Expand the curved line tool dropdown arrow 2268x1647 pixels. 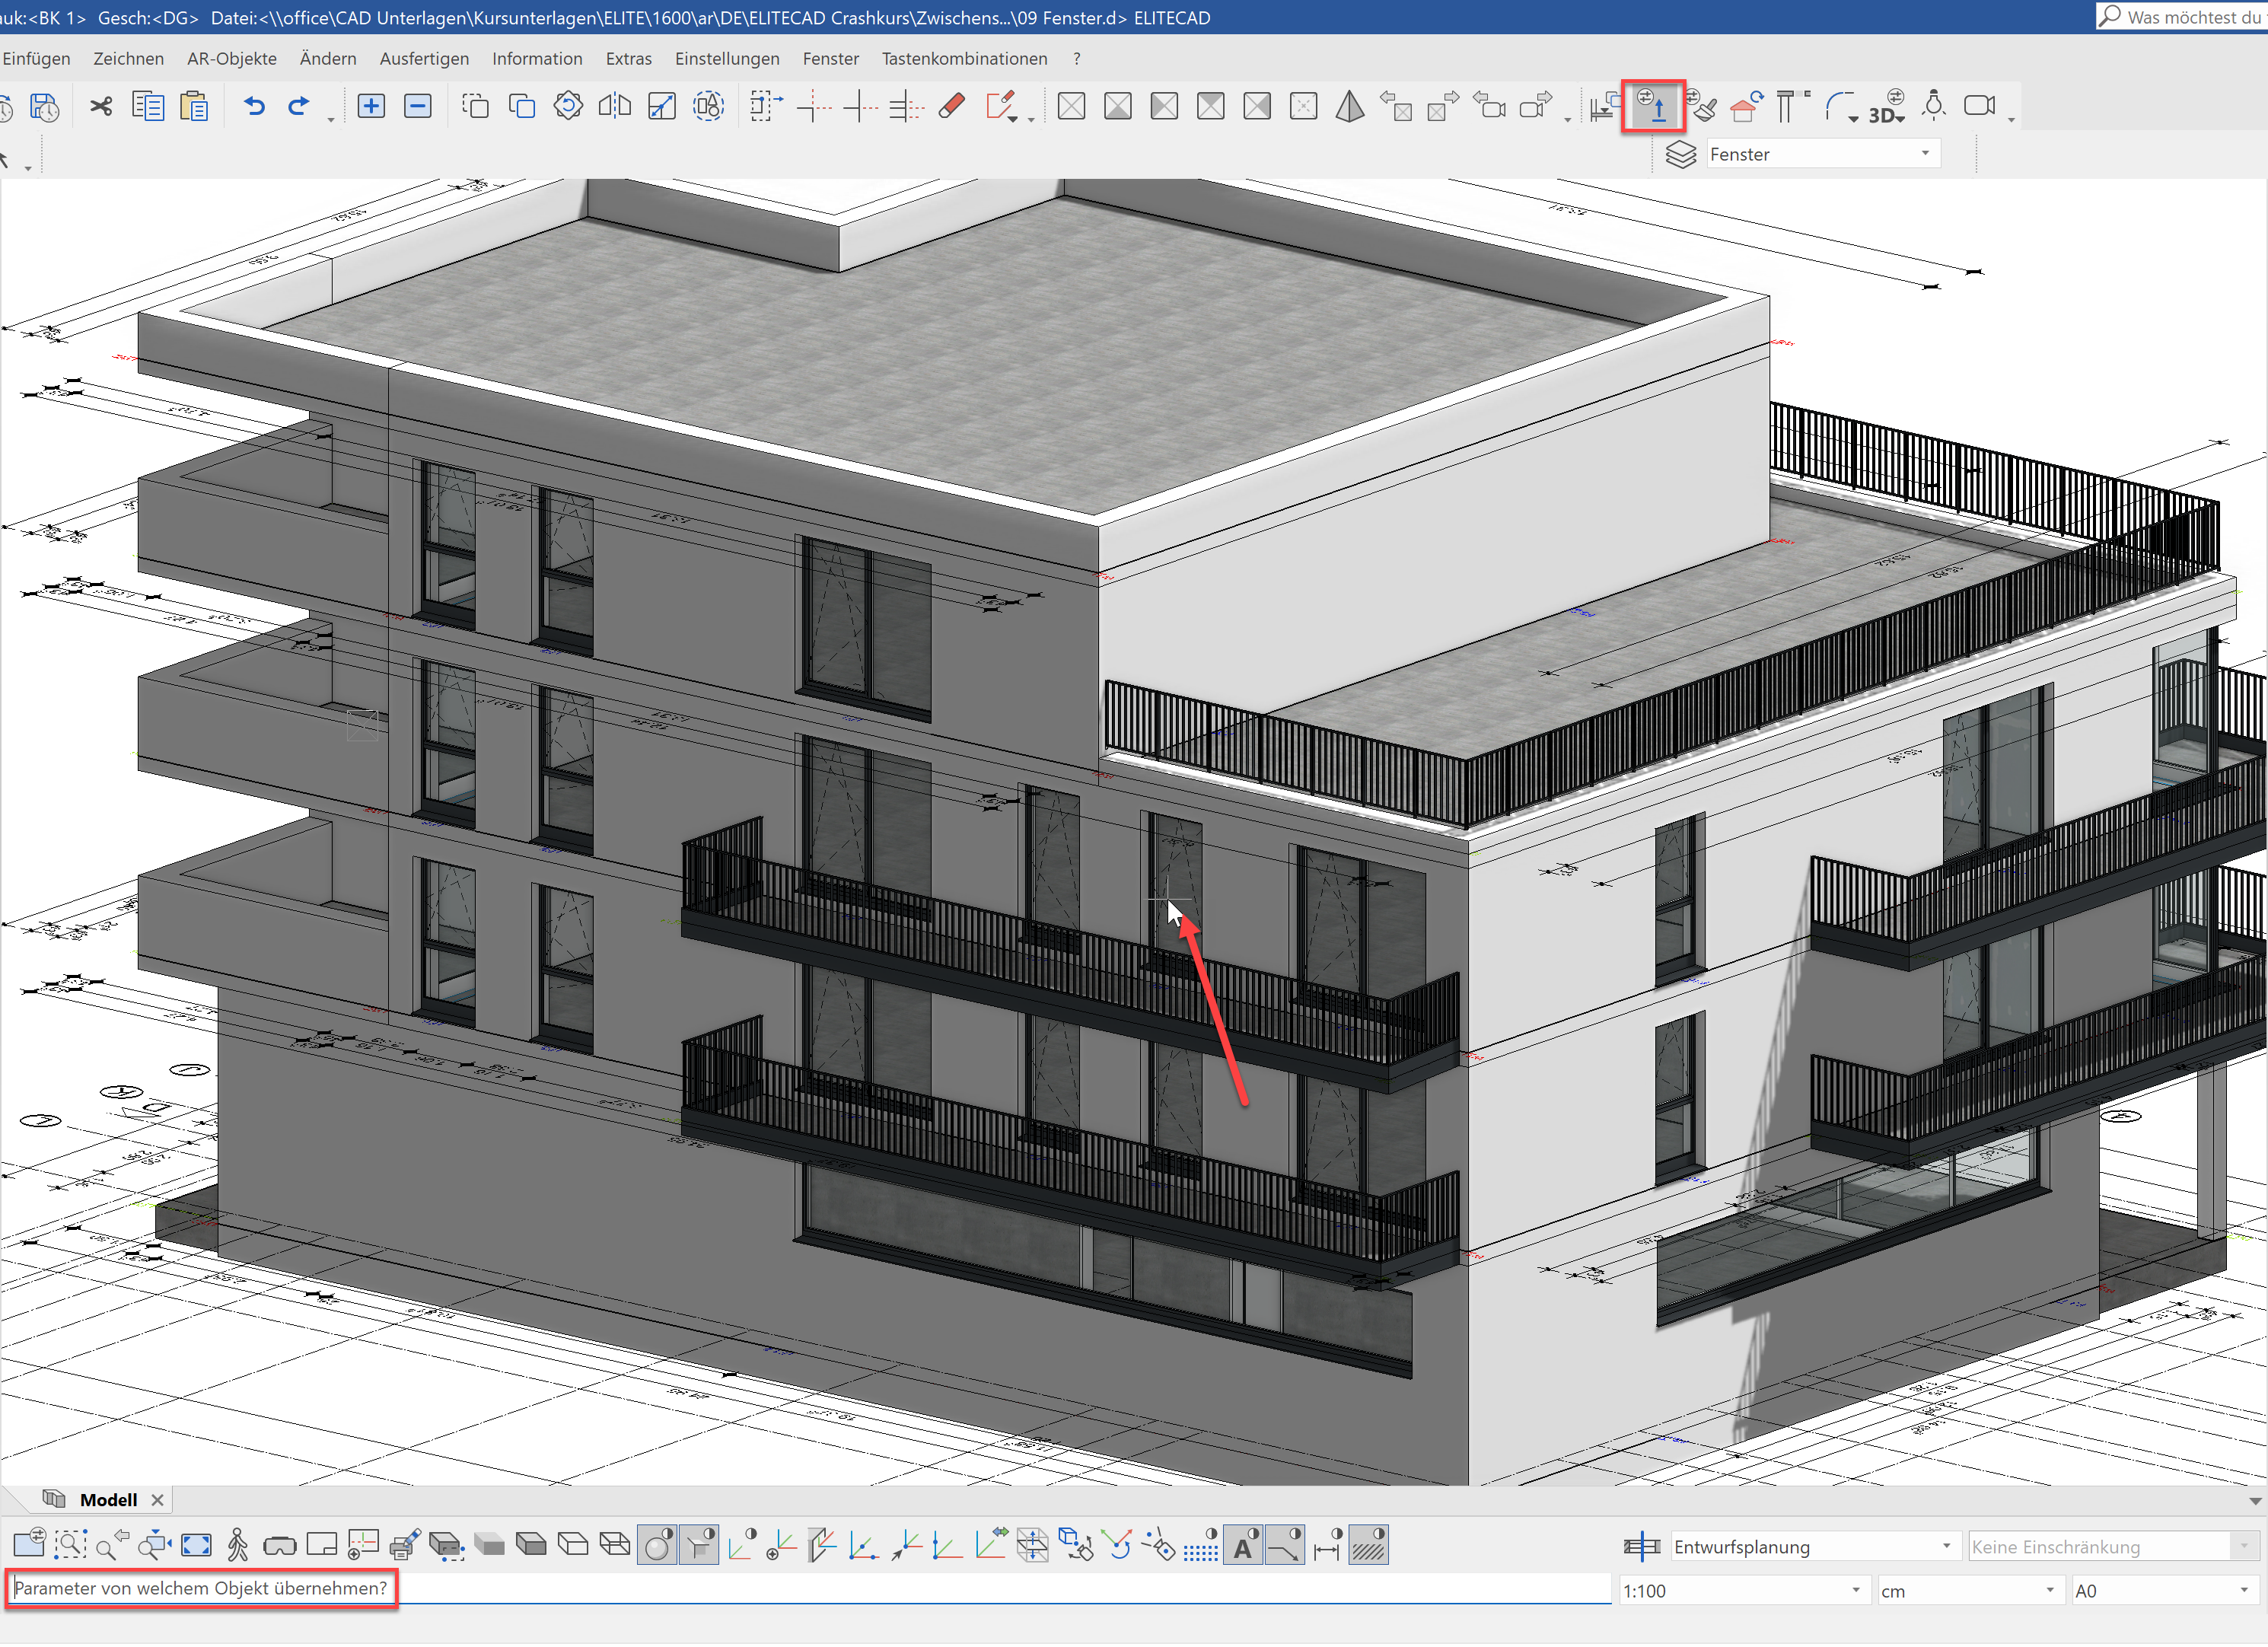tap(1854, 119)
